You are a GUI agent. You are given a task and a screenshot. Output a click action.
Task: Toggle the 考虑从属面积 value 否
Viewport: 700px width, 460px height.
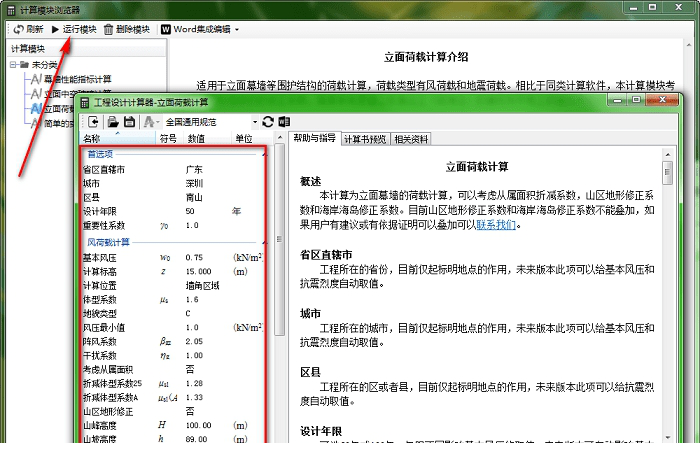point(190,369)
